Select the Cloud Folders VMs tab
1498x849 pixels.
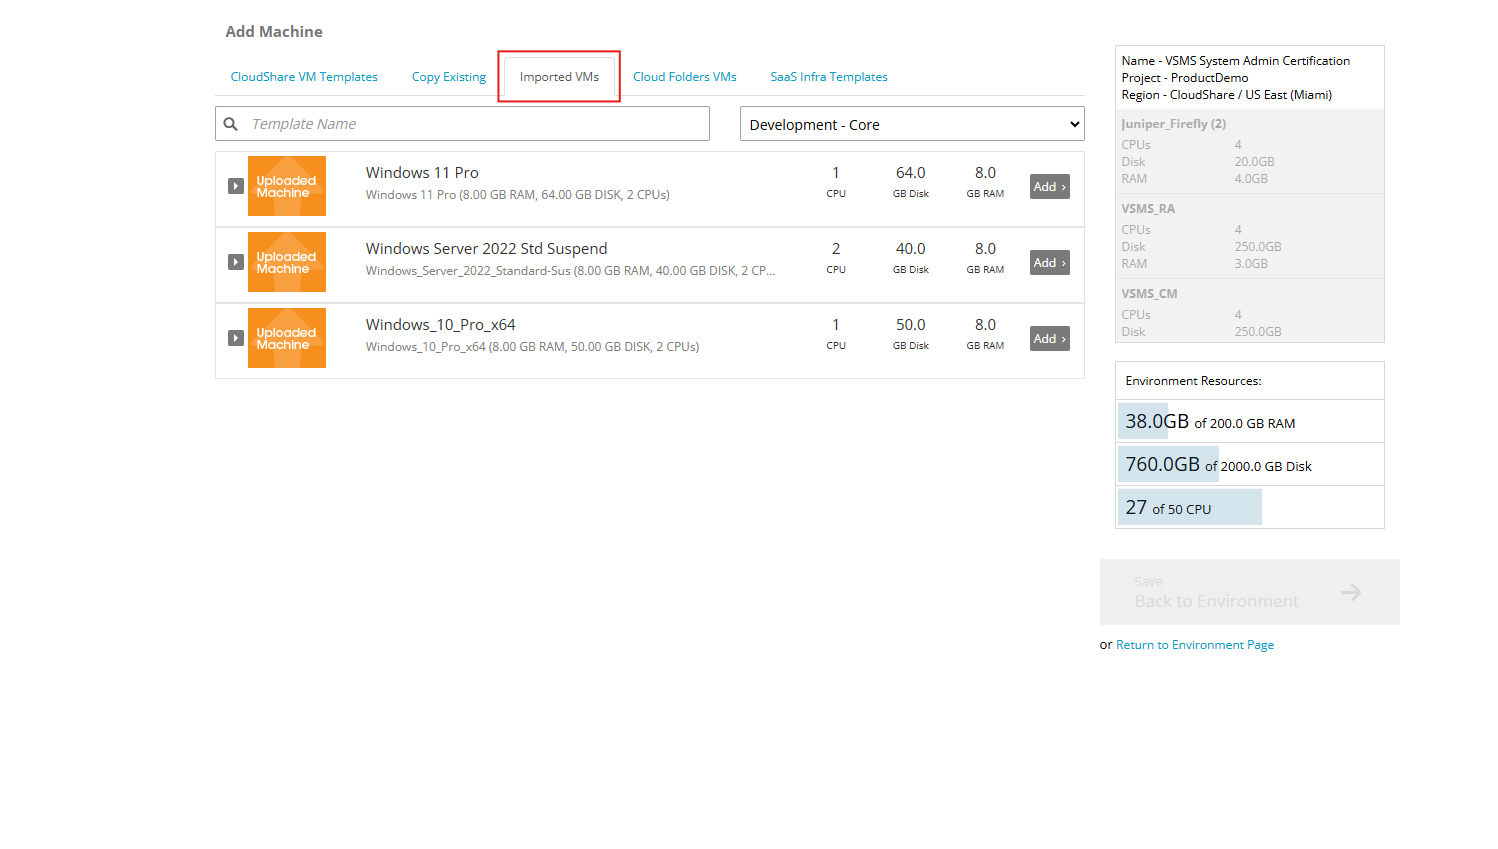coord(684,76)
